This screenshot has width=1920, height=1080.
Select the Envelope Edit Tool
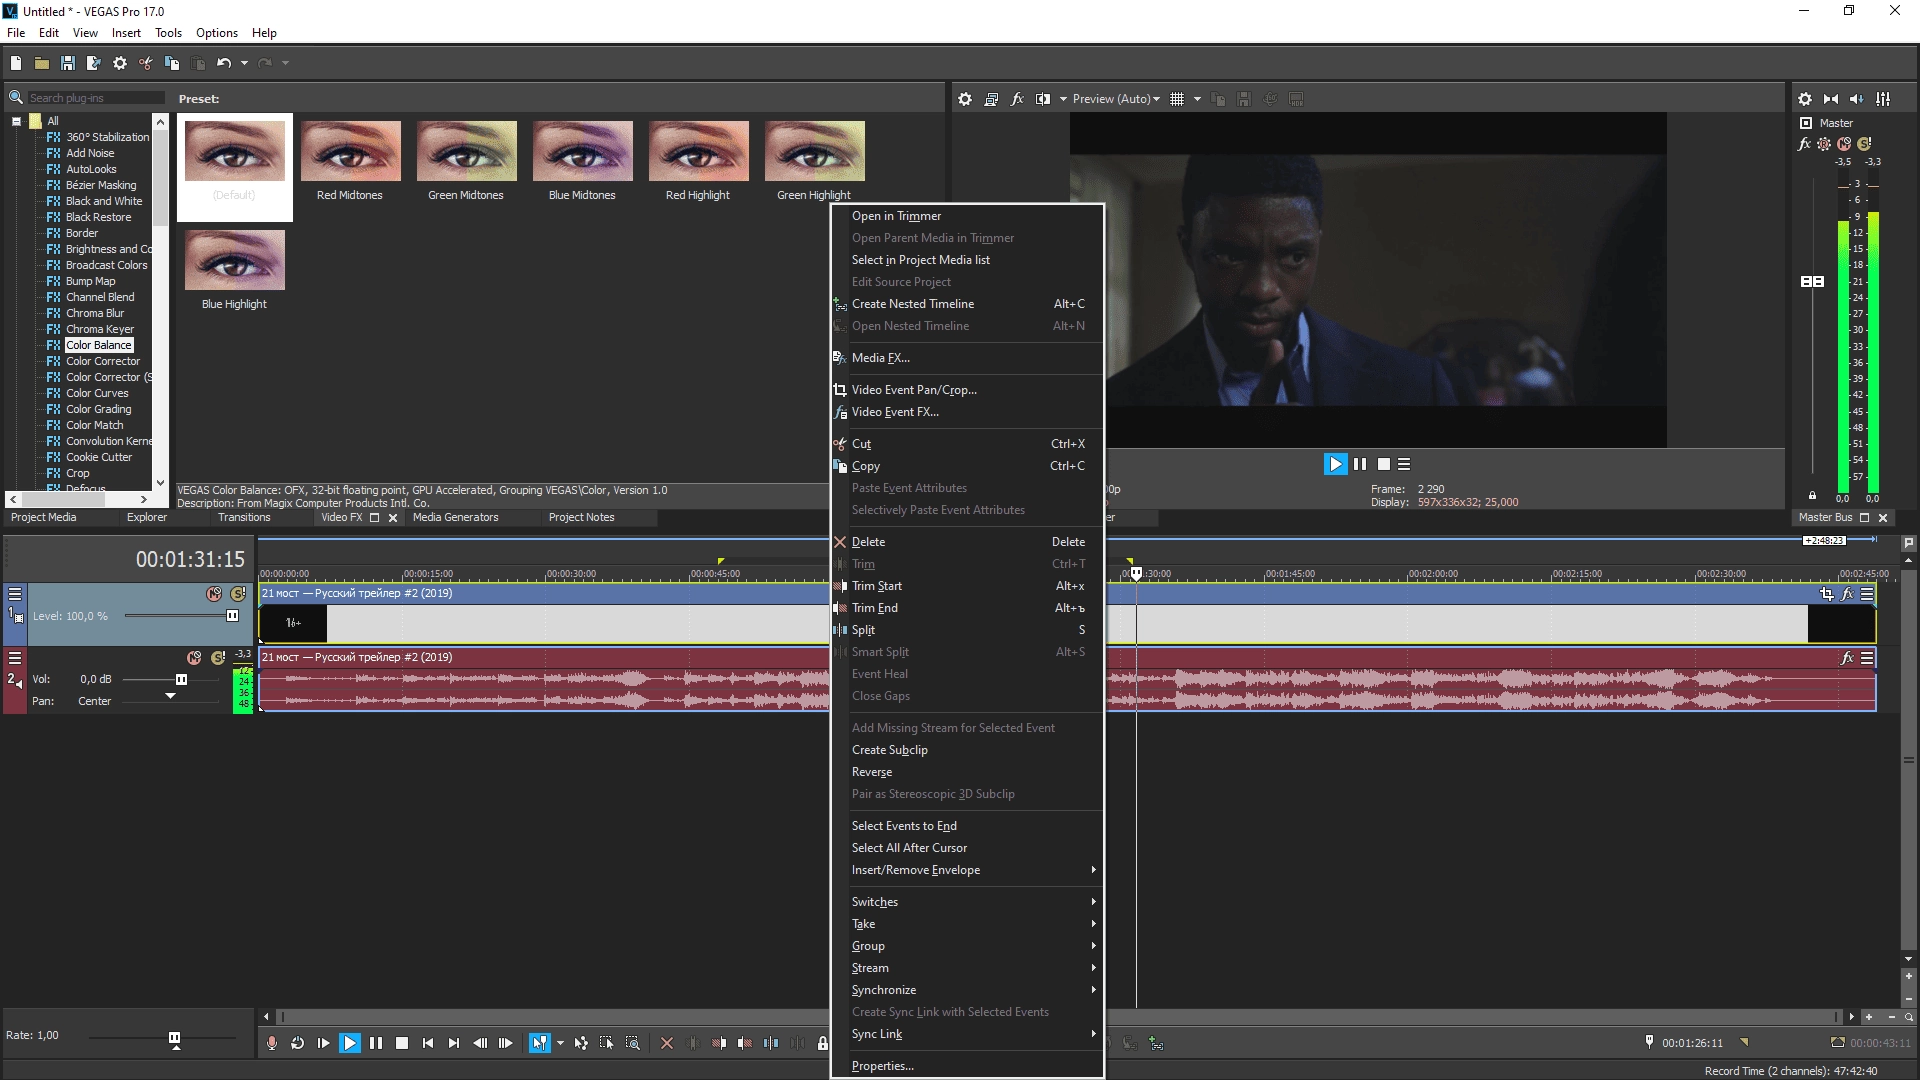[x=581, y=1043]
